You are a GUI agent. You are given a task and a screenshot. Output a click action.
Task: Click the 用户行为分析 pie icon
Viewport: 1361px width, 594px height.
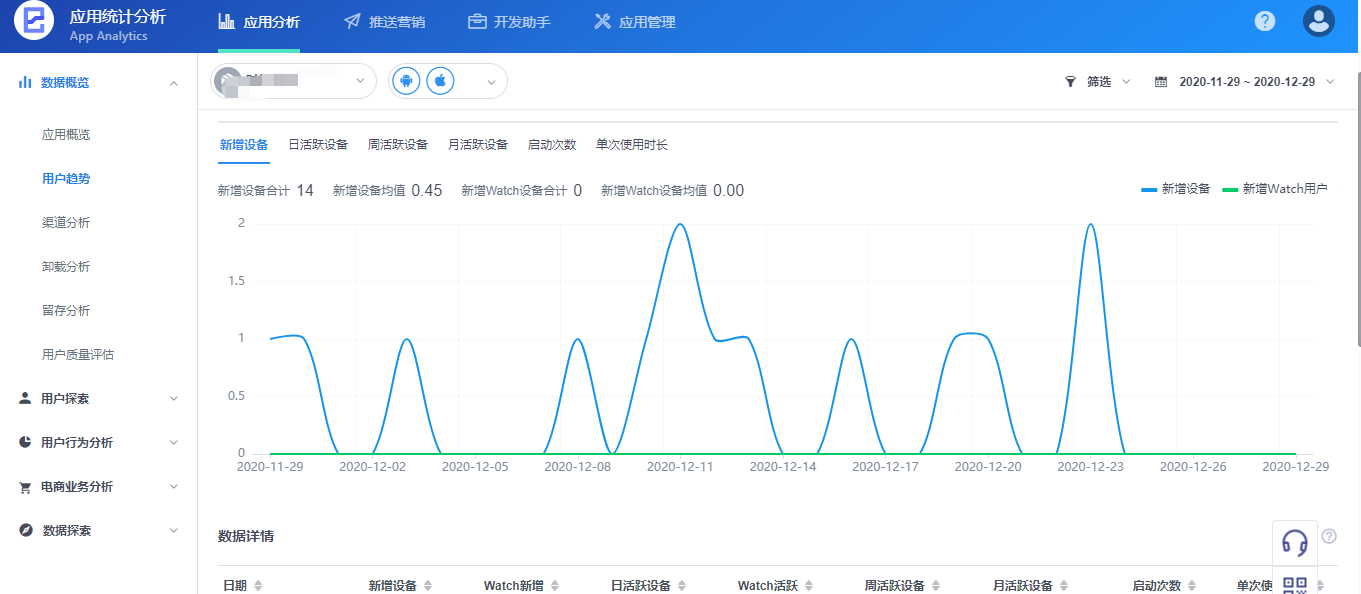tap(26, 442)
